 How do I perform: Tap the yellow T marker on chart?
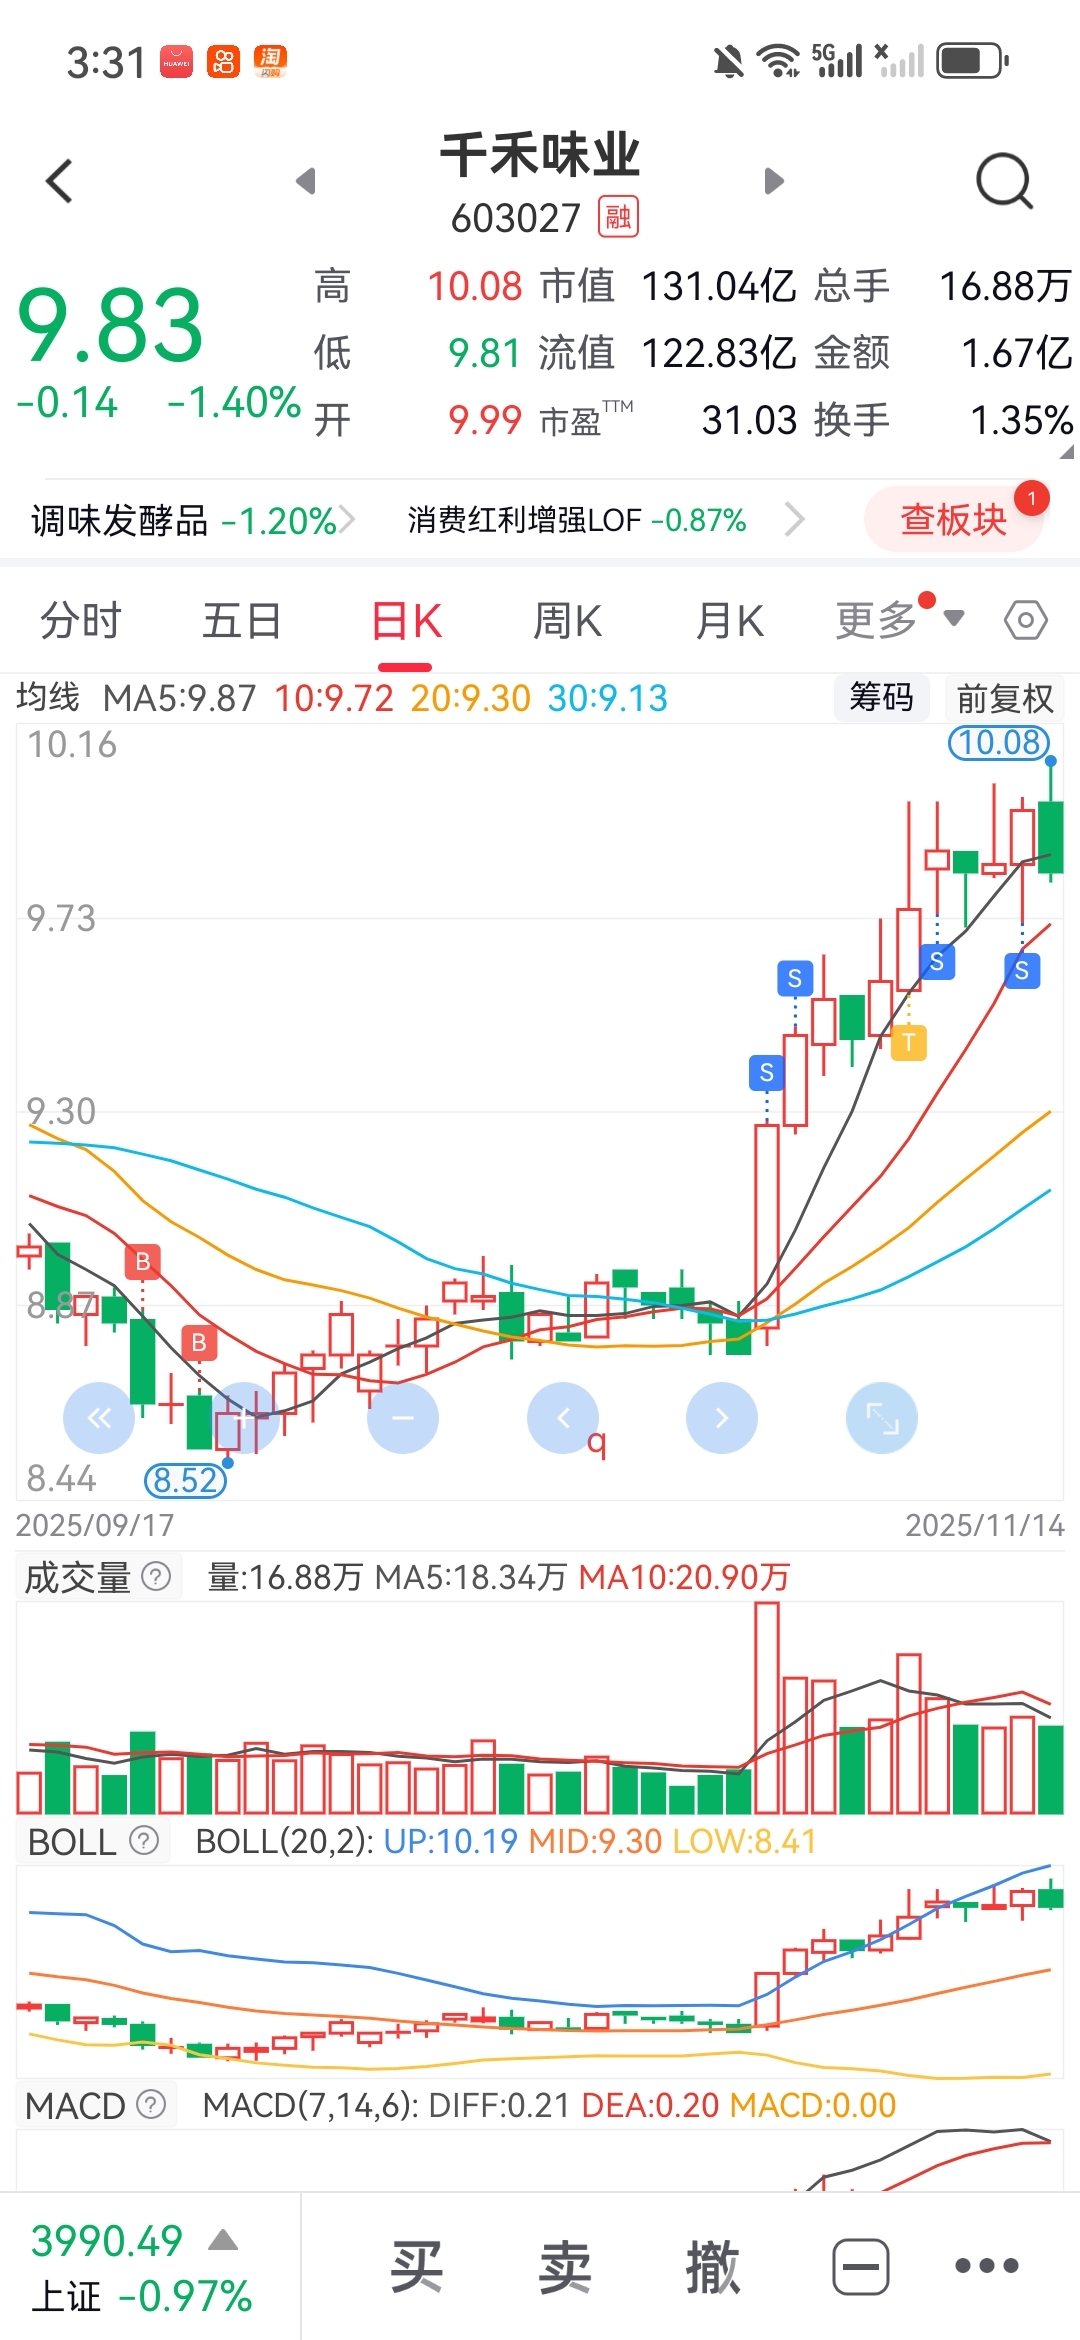908,1042
